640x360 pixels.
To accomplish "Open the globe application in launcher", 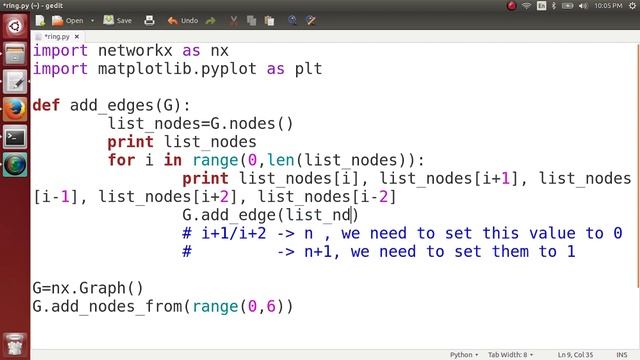I will coord(15,164).
